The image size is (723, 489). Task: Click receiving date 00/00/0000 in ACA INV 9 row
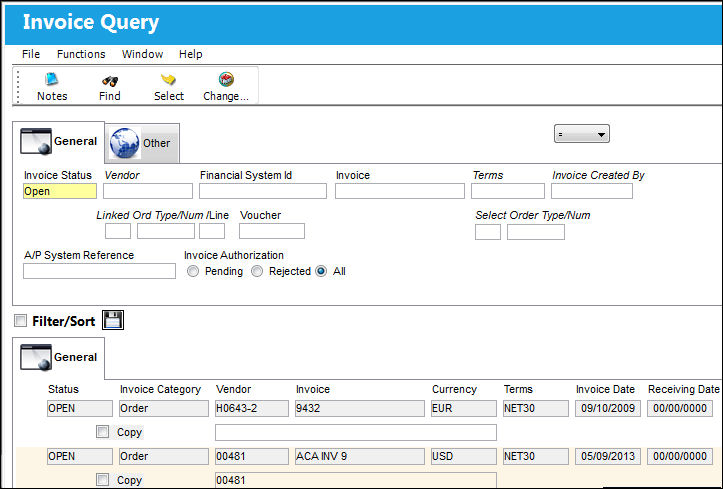coord(680,456)
